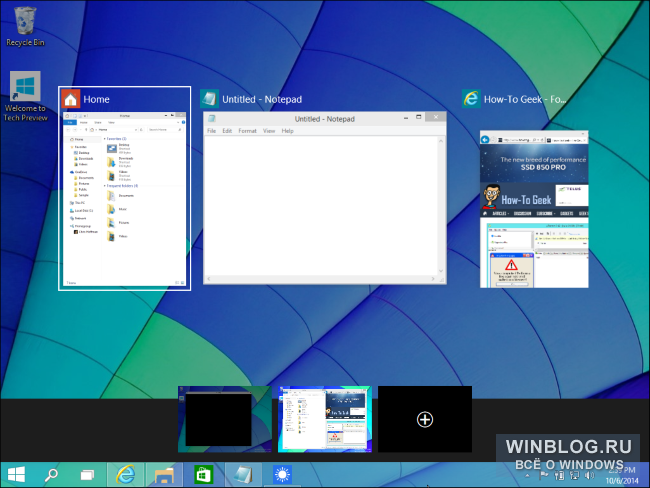Screen dimensions: 650x488
Task: Open Action Center flag icon
Action: [543, 476]
